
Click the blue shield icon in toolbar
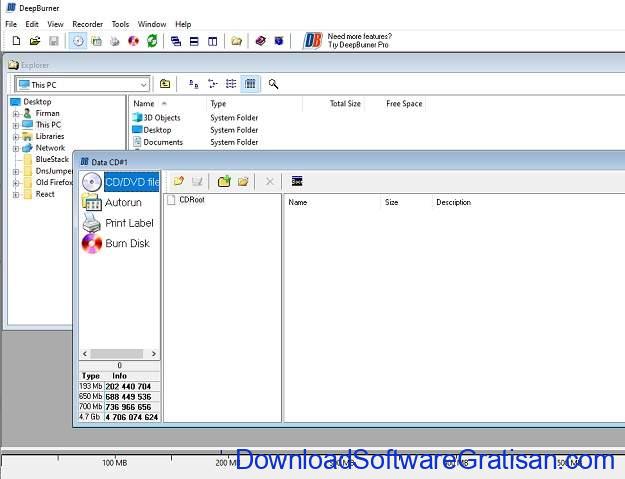279,41
